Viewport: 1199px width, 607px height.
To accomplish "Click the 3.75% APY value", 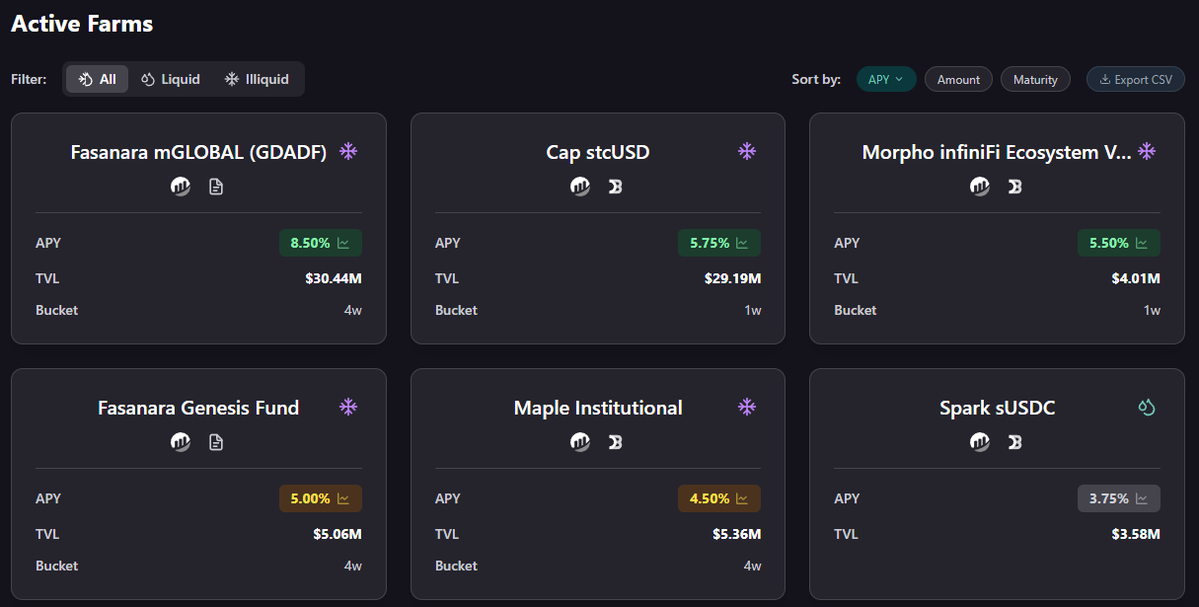I will (x=1109, y=498).
